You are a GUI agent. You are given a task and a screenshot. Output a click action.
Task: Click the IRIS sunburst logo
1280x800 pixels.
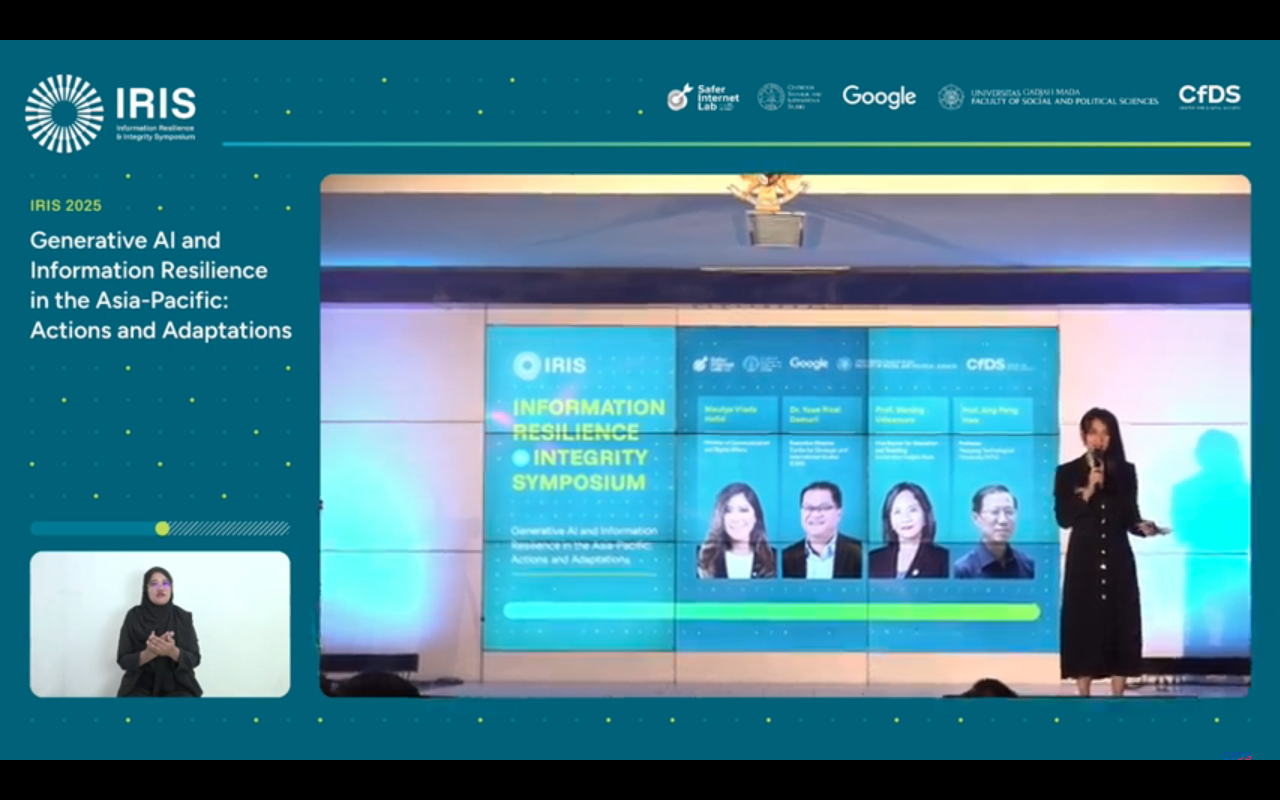[64, 113]
